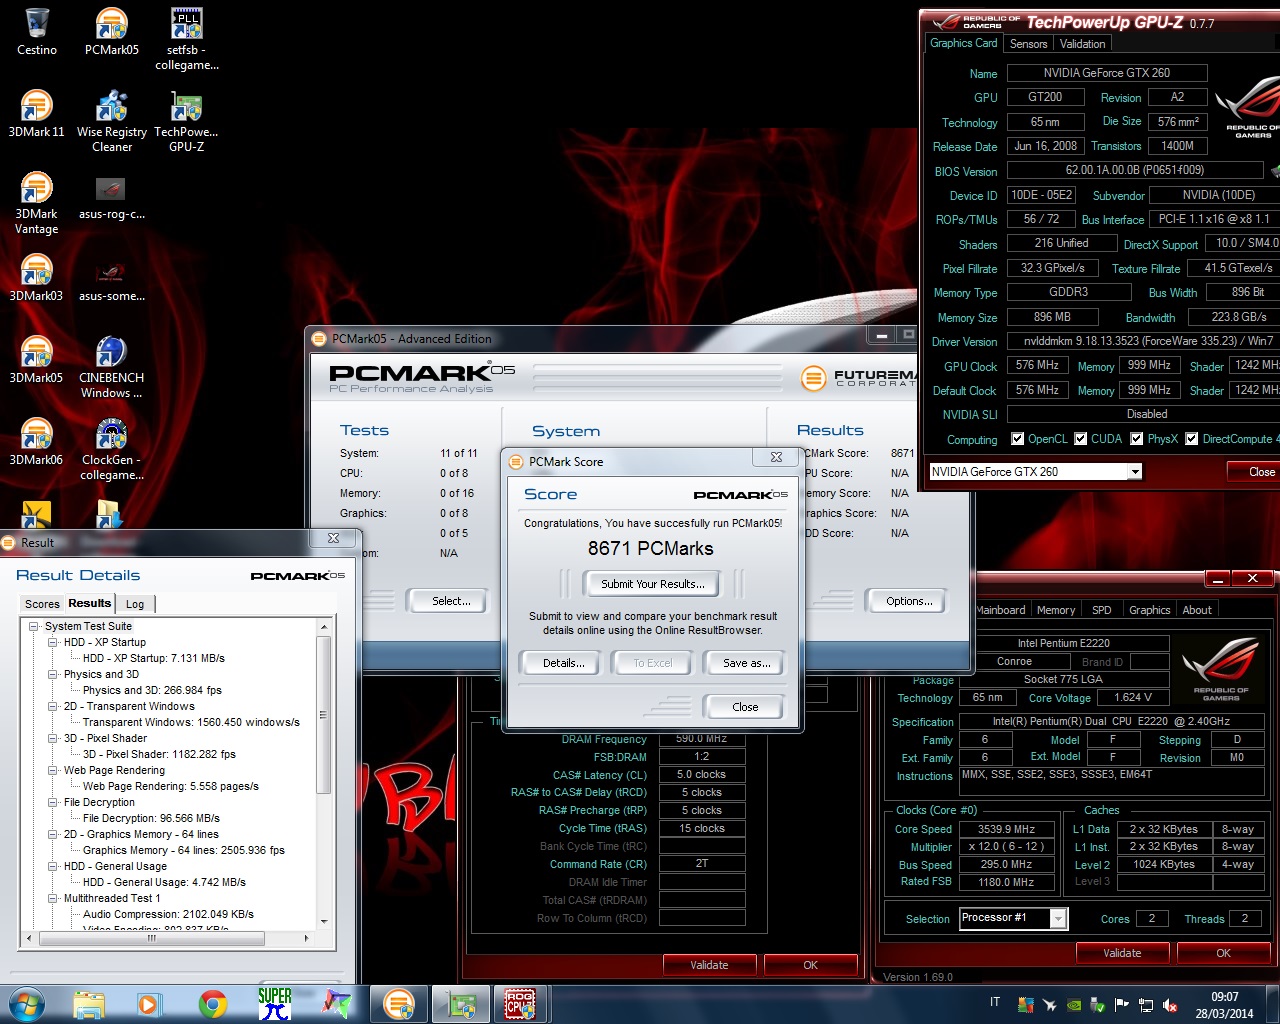Image resolution: width=1280 pixels, height=1024 pixels.
Task: Collapse the HDD - XP Startup node
Action: (x=53, y=643)
